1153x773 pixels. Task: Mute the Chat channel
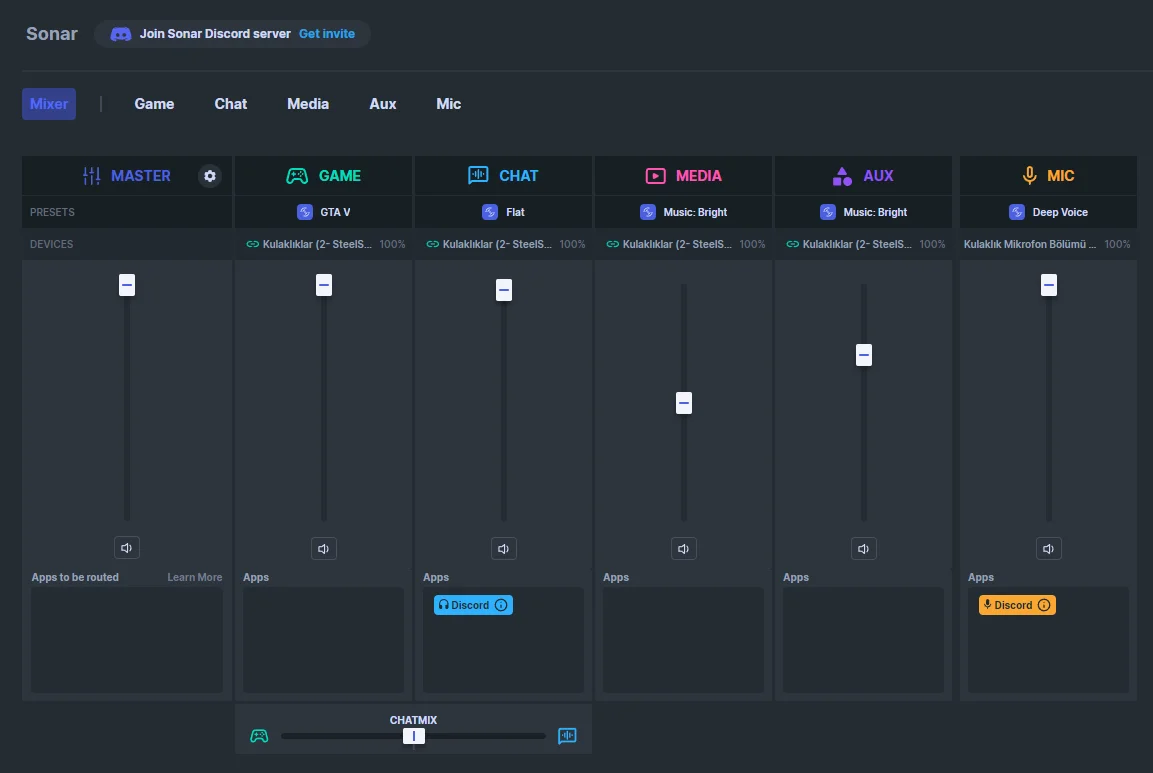coord(504,549)
